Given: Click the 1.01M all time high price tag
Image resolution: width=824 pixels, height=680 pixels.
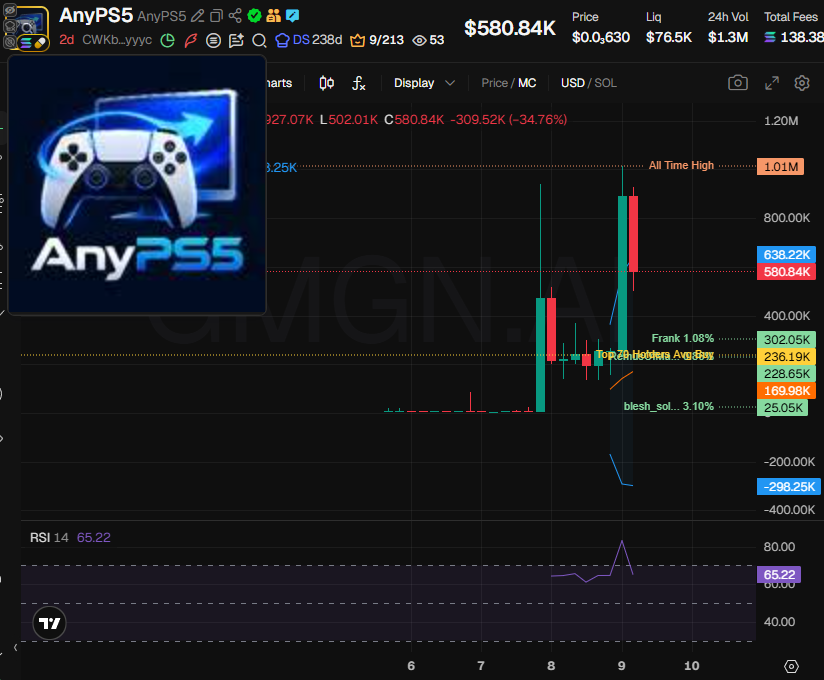Looking at the screenshot, I should [780, 167].
